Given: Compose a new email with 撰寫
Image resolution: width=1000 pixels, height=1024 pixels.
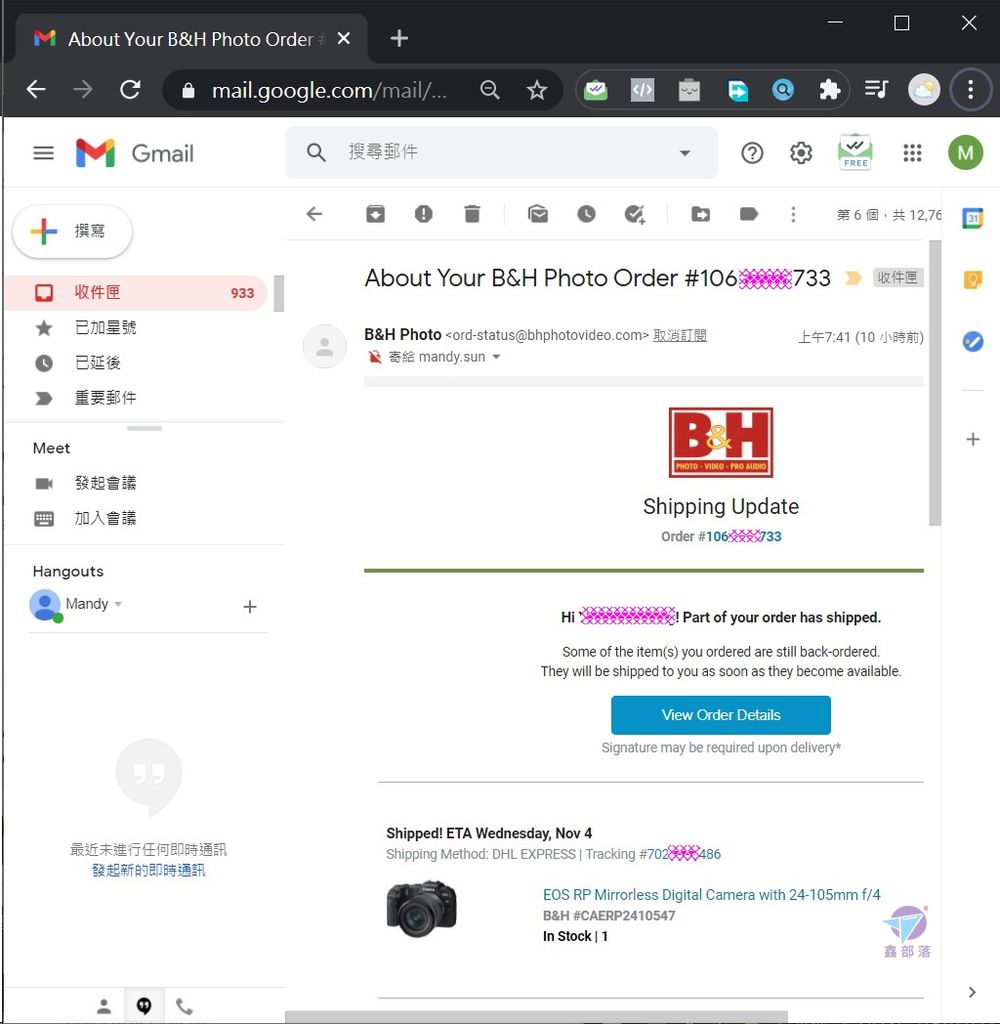Looking at the screenshot, I should click(73, 231).
